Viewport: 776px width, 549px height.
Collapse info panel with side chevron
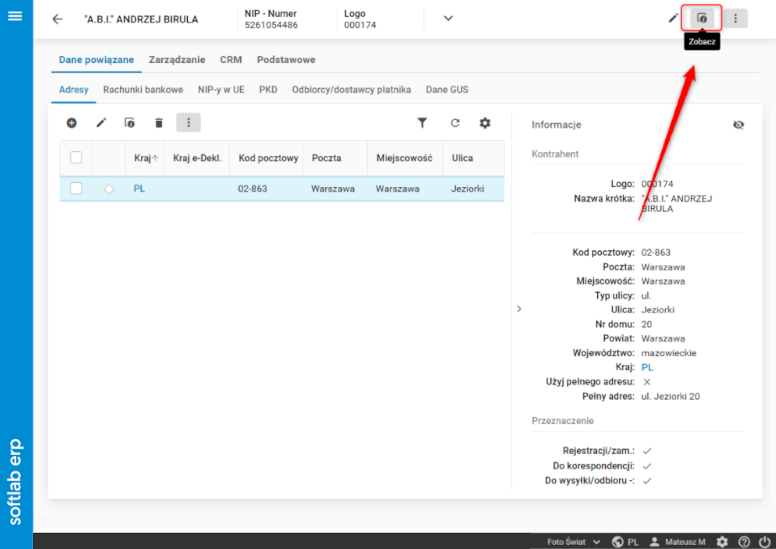519,309
